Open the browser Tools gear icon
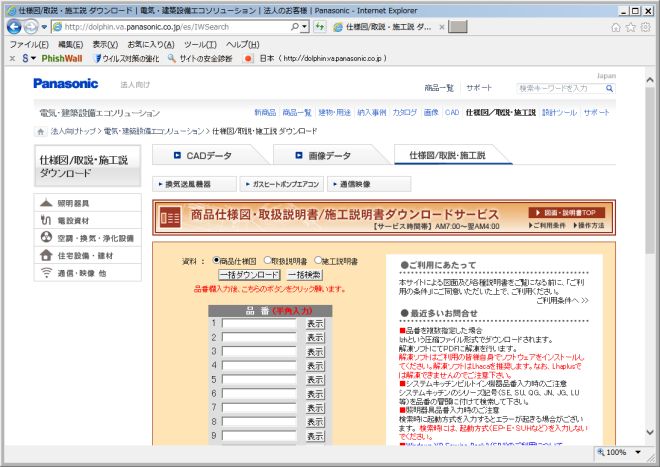The width and height of the screenshot is (660, 467). pos(645,27)
